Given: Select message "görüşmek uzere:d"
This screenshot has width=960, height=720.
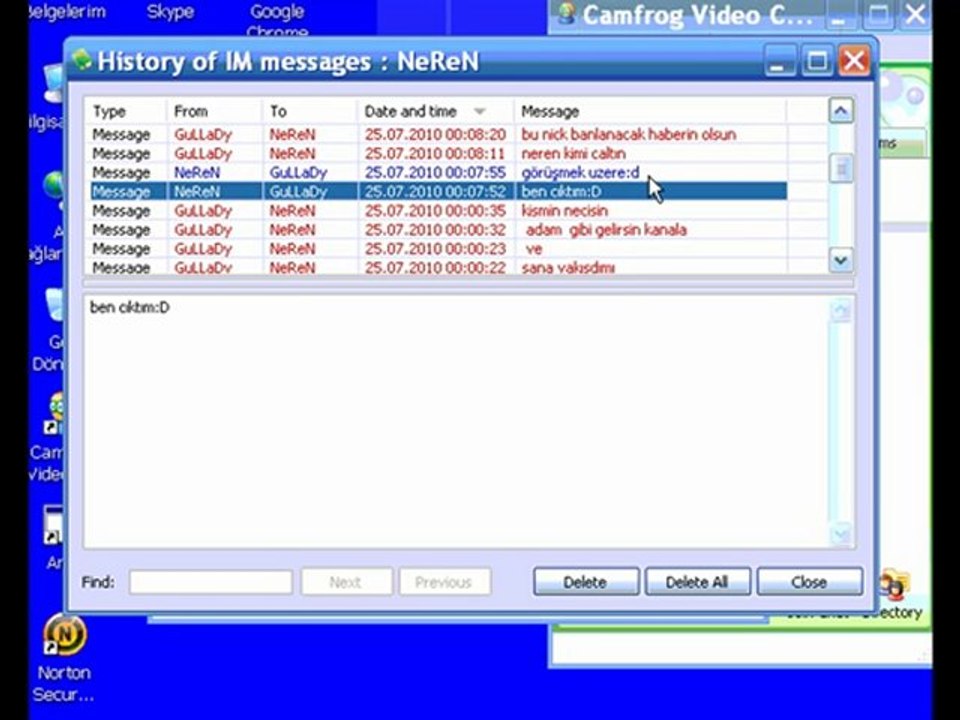Looking at the screenshot, I should click(580, 172).
